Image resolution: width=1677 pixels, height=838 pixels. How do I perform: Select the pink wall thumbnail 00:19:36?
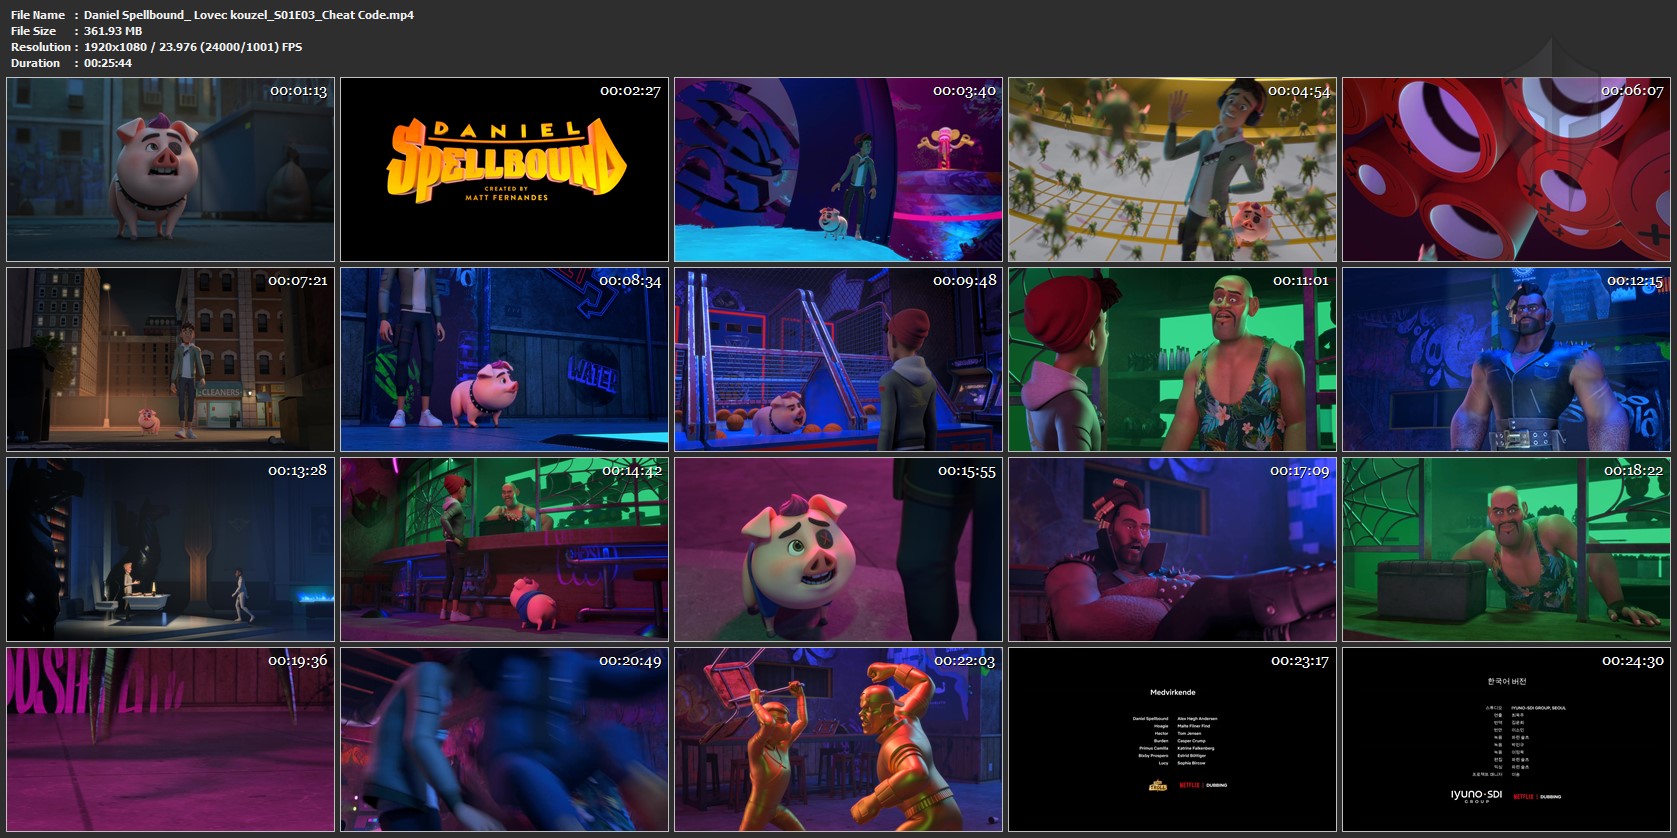(x=170, y=739)
